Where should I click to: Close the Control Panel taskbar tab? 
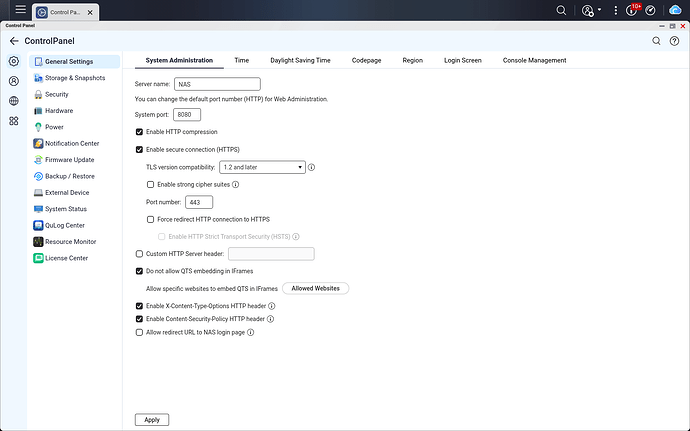tap(90, 12)
